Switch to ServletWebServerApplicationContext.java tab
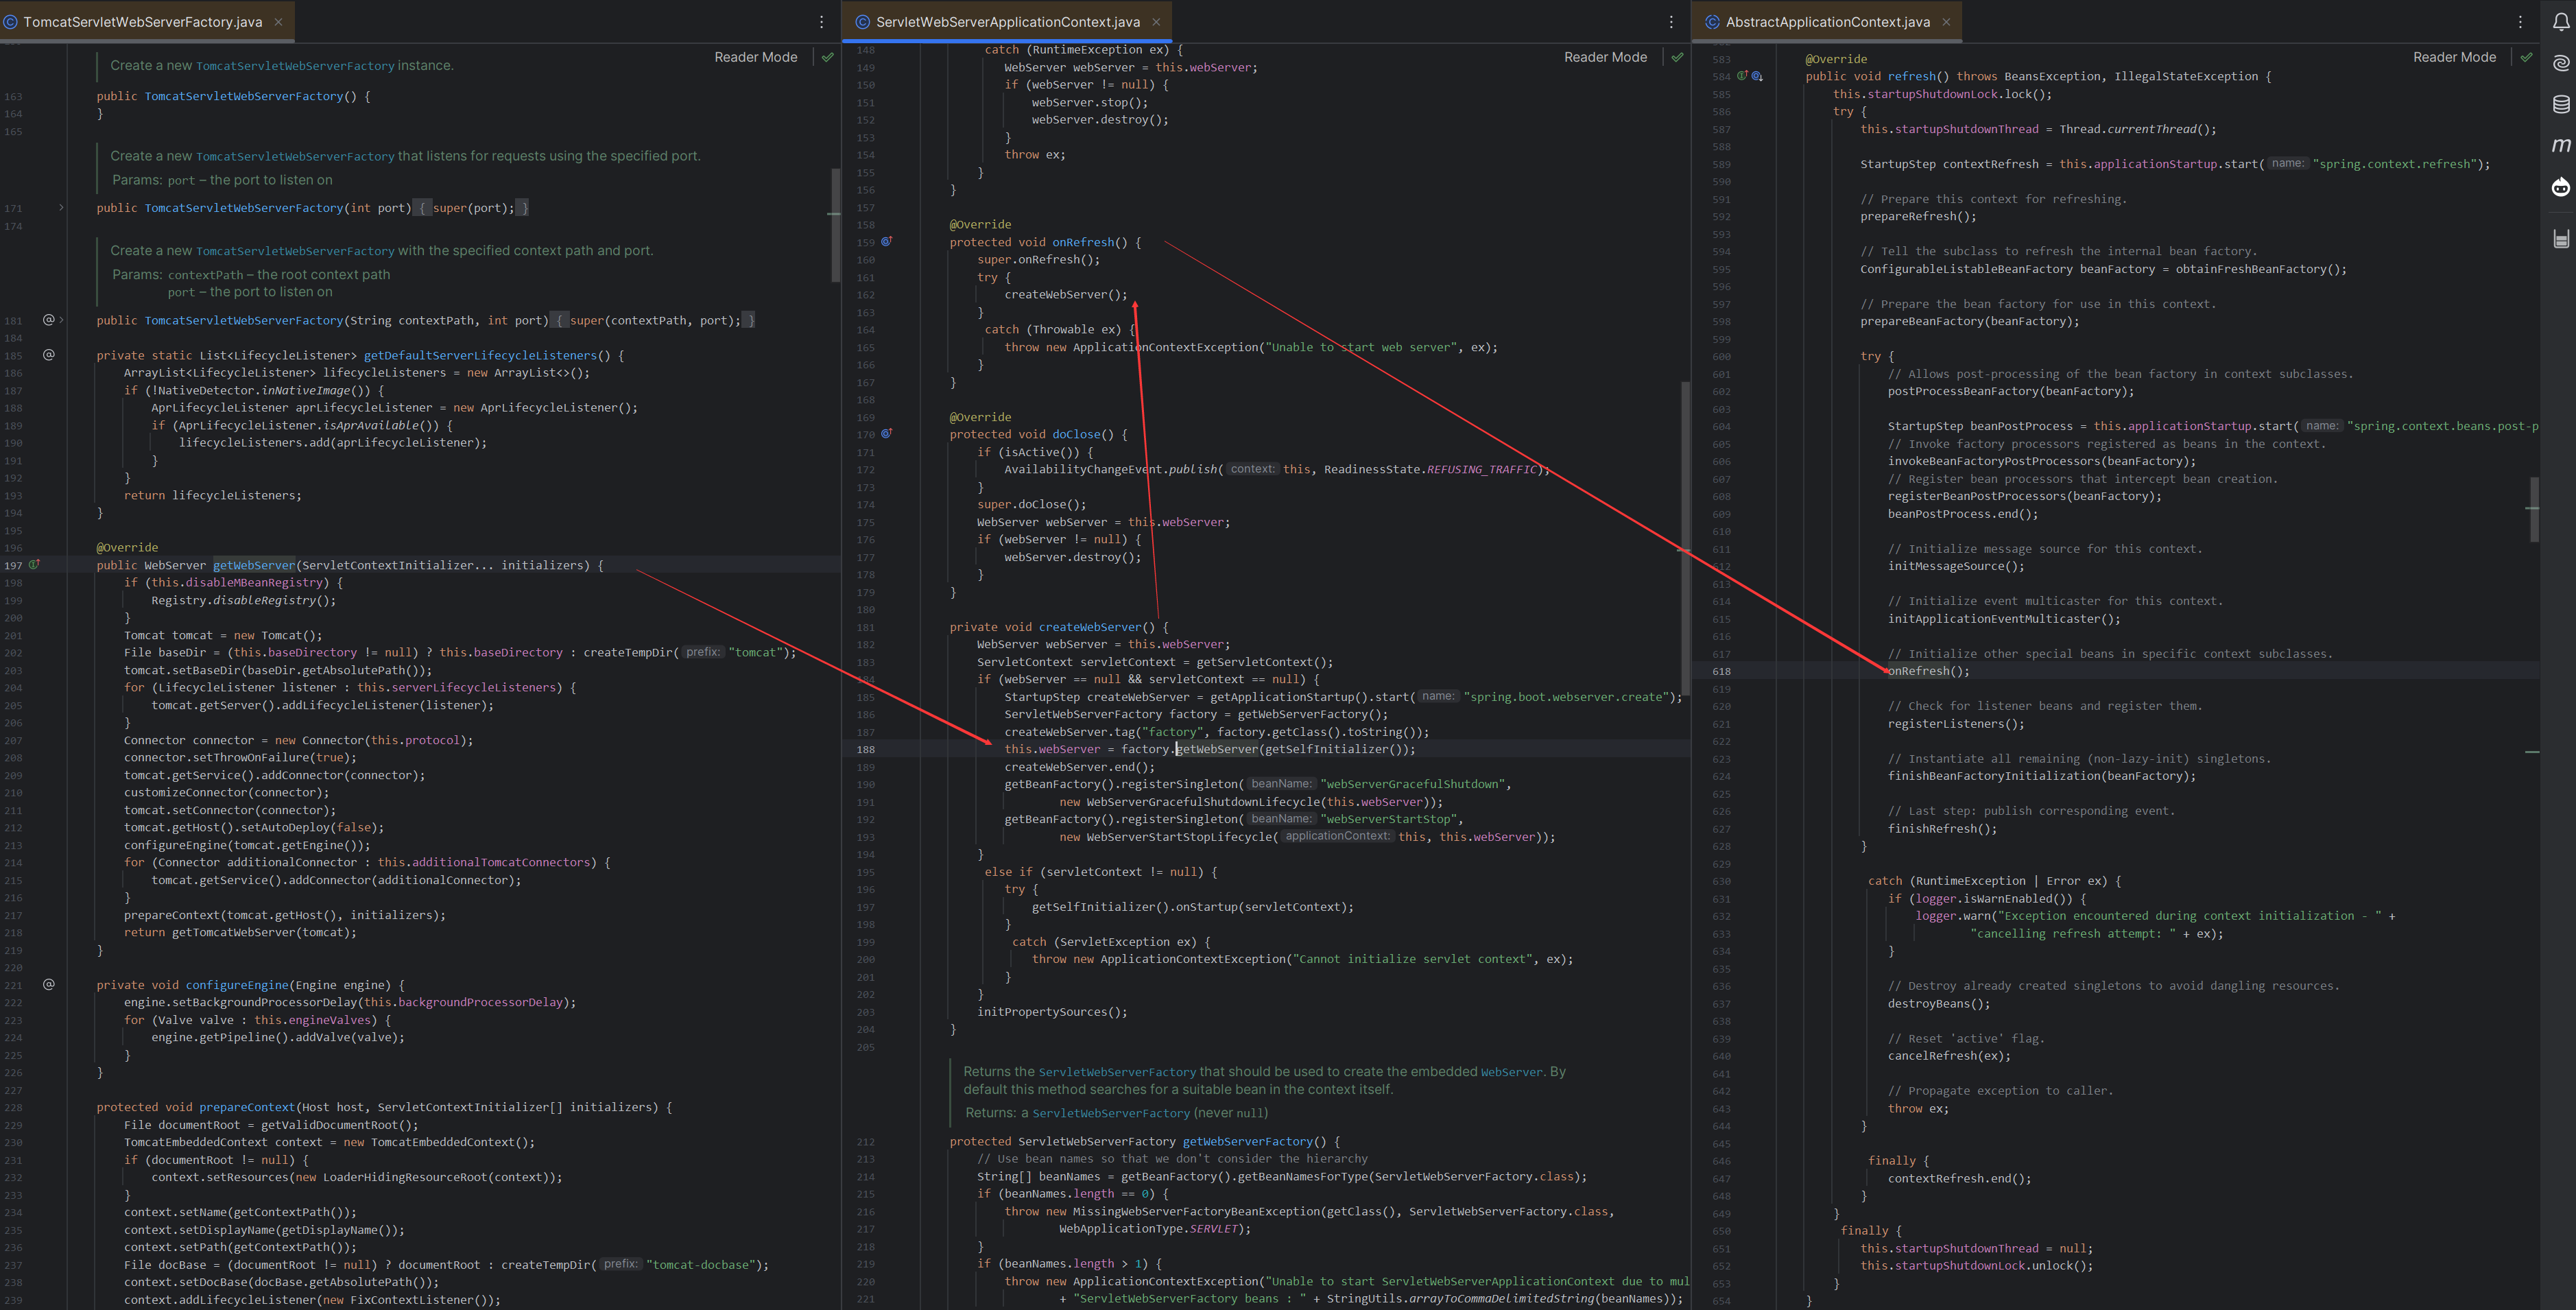Image resolution: width=2576 pixels, height=1310 pixels. 1007,22
